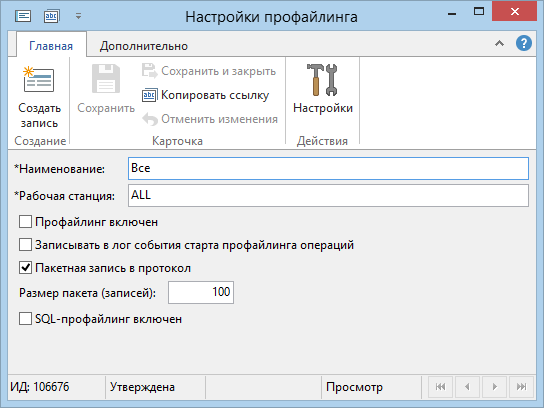
Task: Click the card view icon in title bar
Action: [23, 16]
